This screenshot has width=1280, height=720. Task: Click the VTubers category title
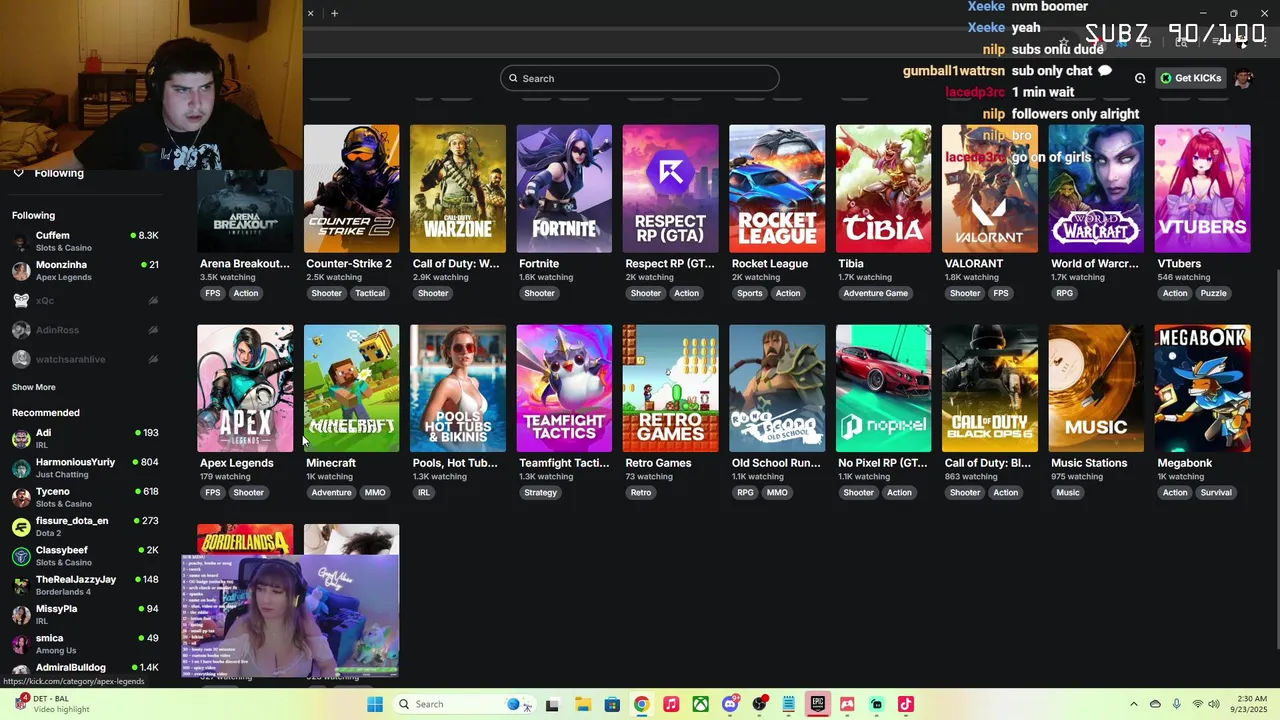1179,264
